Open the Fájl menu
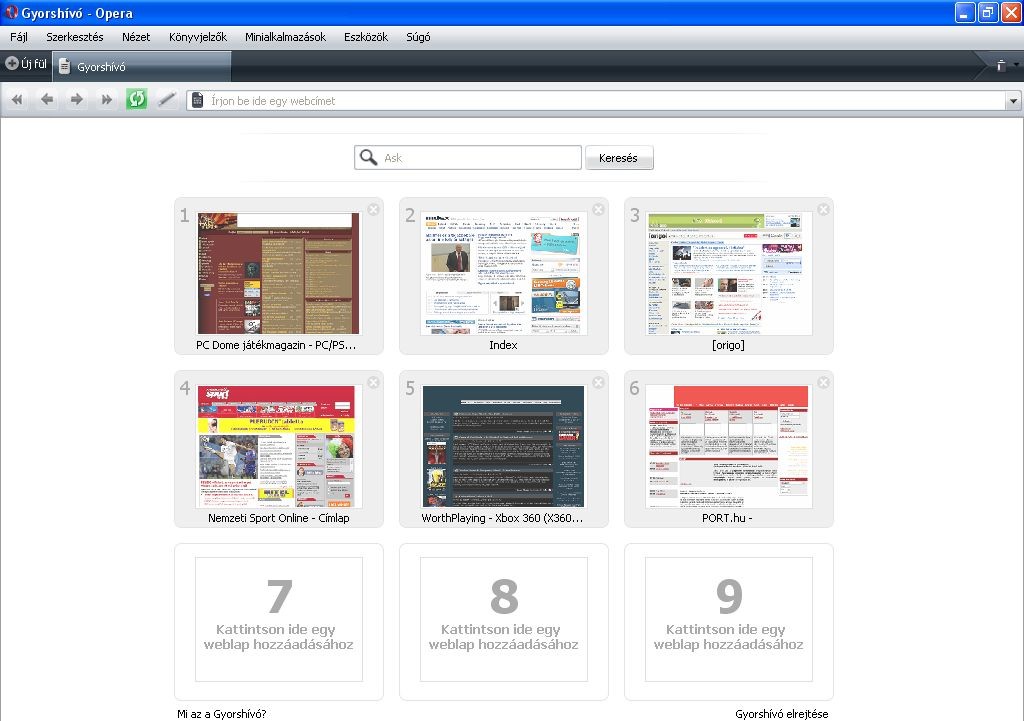Viewport: 1024px width, 721px height. [19, 37]
